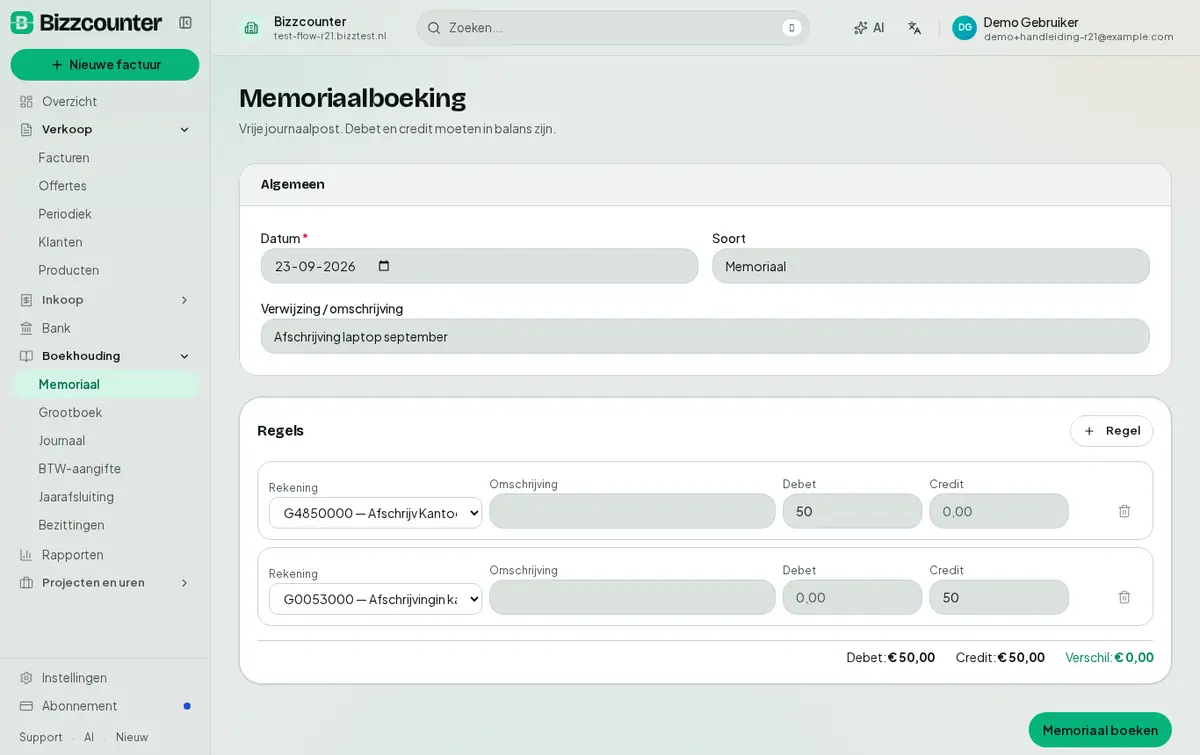Screen dimensions: 1200x755
Task: Click the Bank building icon
Action: pyautogui.click(x=27, y=328)
